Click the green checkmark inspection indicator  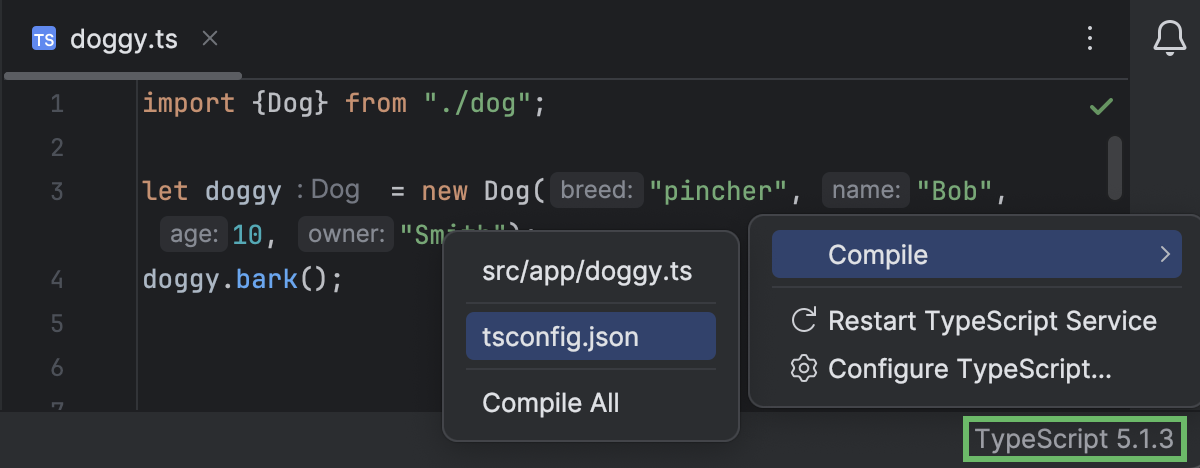tap(1101, 105)
